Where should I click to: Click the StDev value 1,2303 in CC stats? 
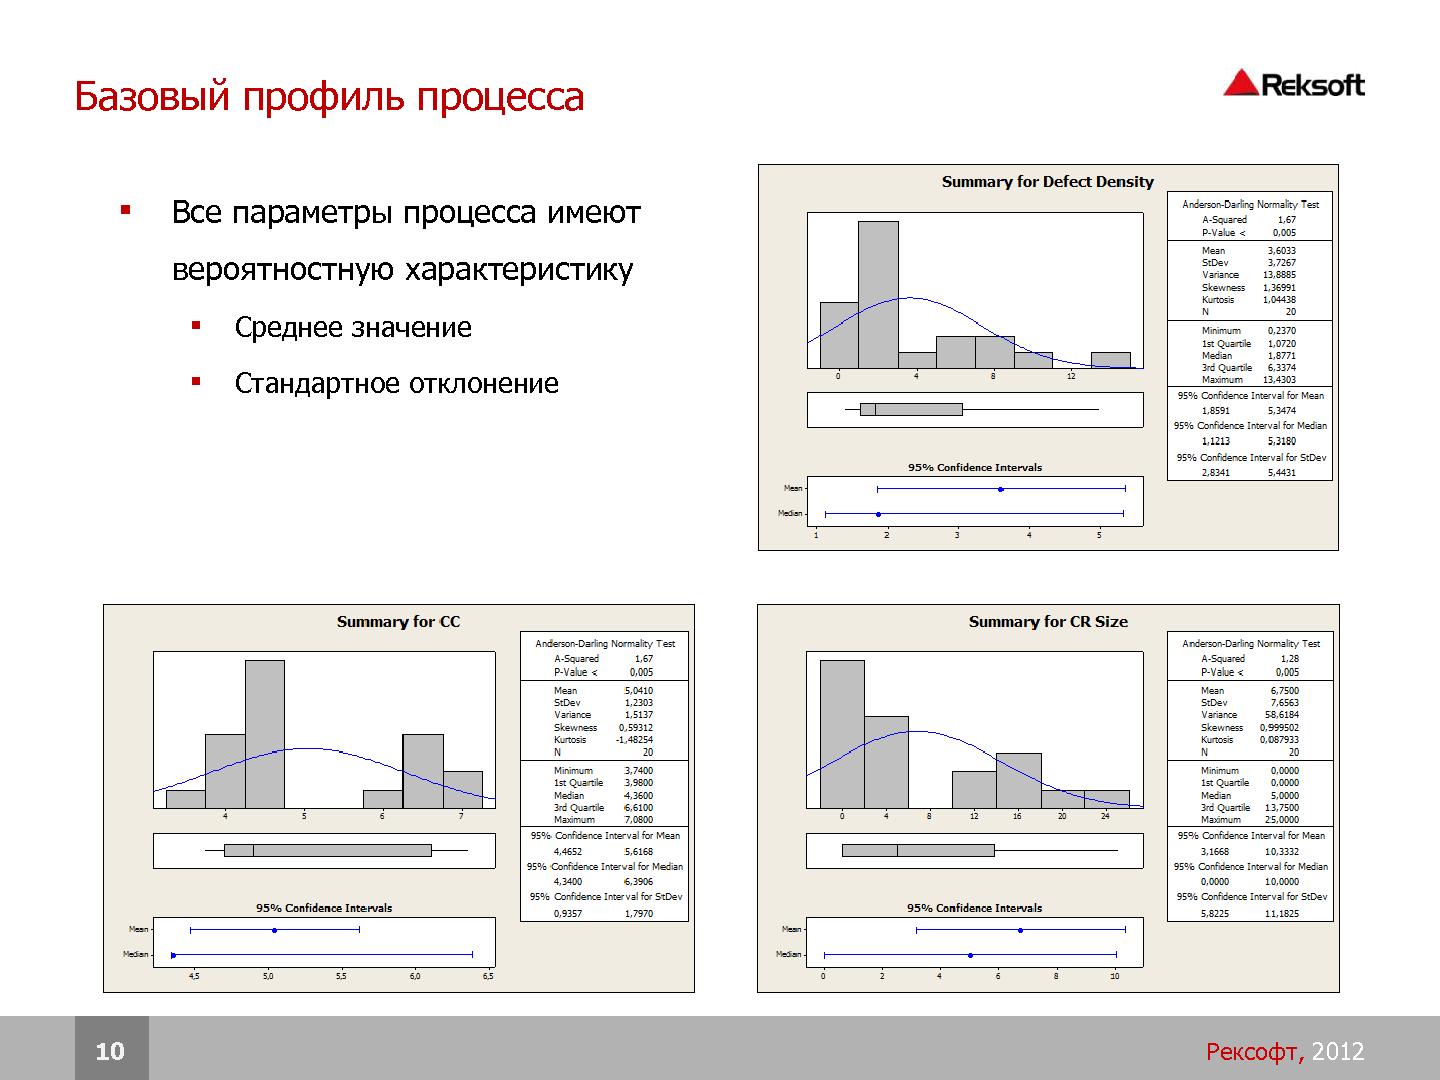[x=639, y=703]
